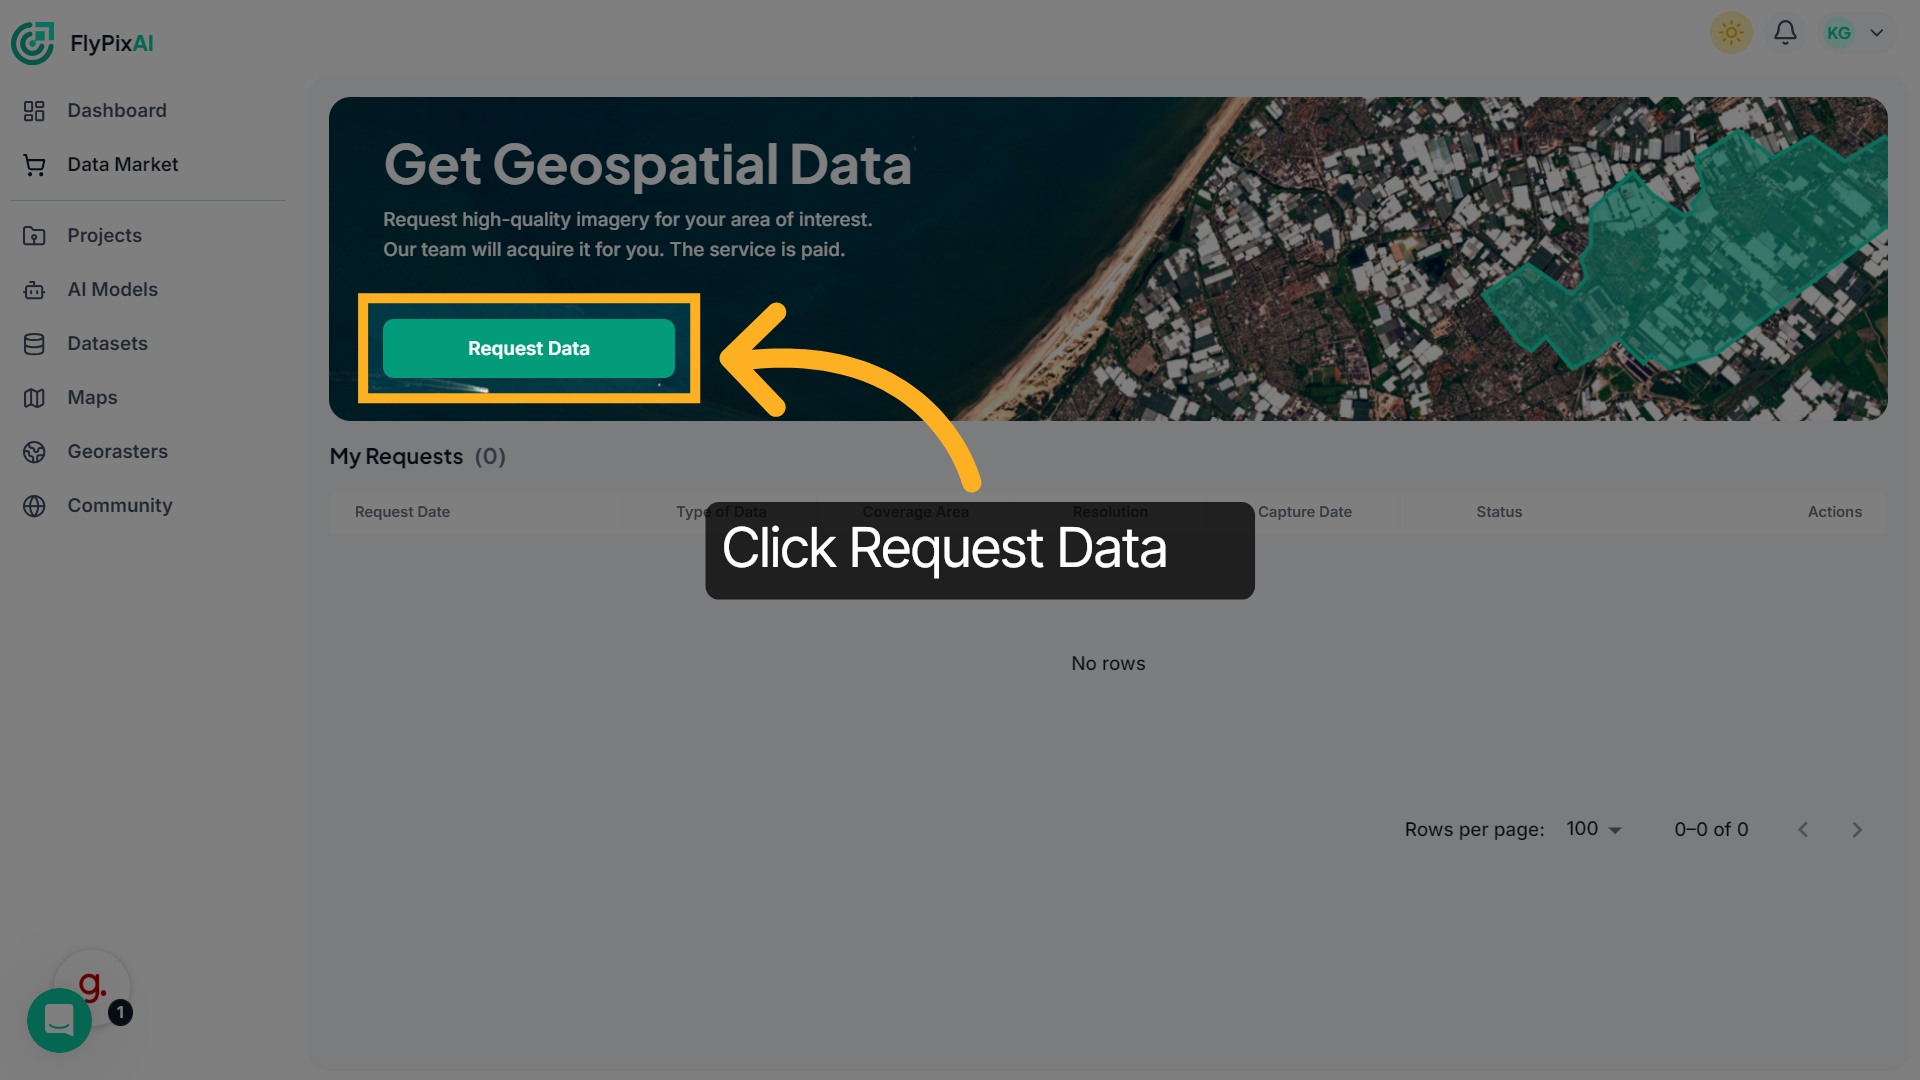
Task: Toggle light theme with sun icon
Action: [1731, 33]
